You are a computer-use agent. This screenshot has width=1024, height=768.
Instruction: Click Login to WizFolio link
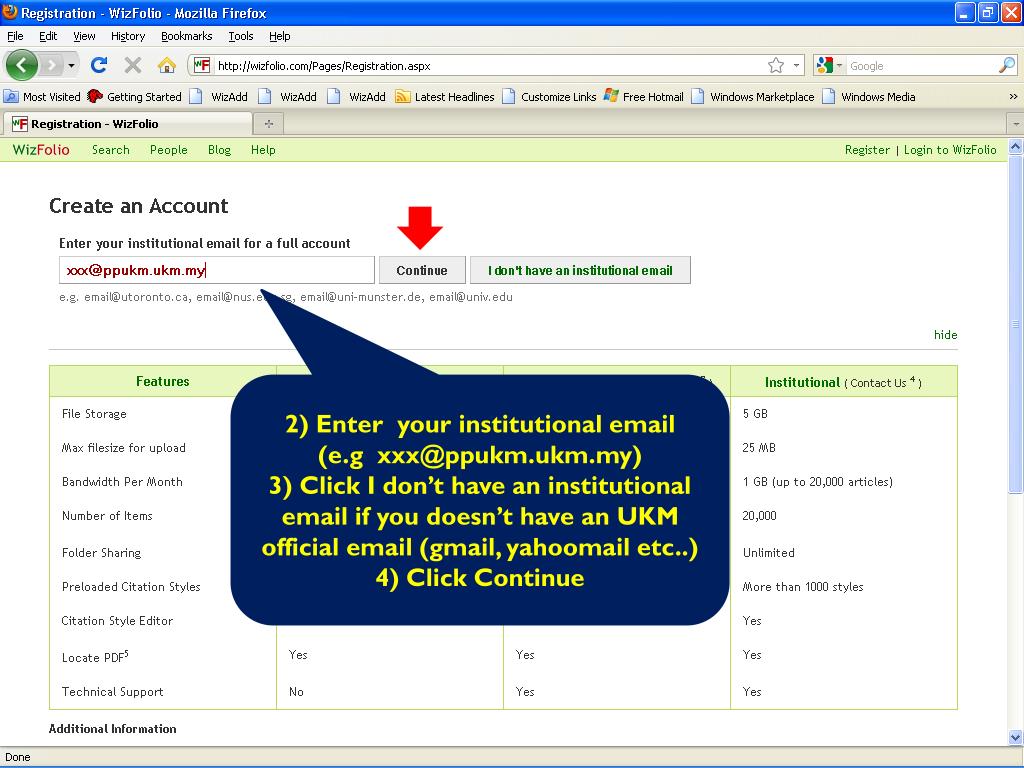click(950, 150)
